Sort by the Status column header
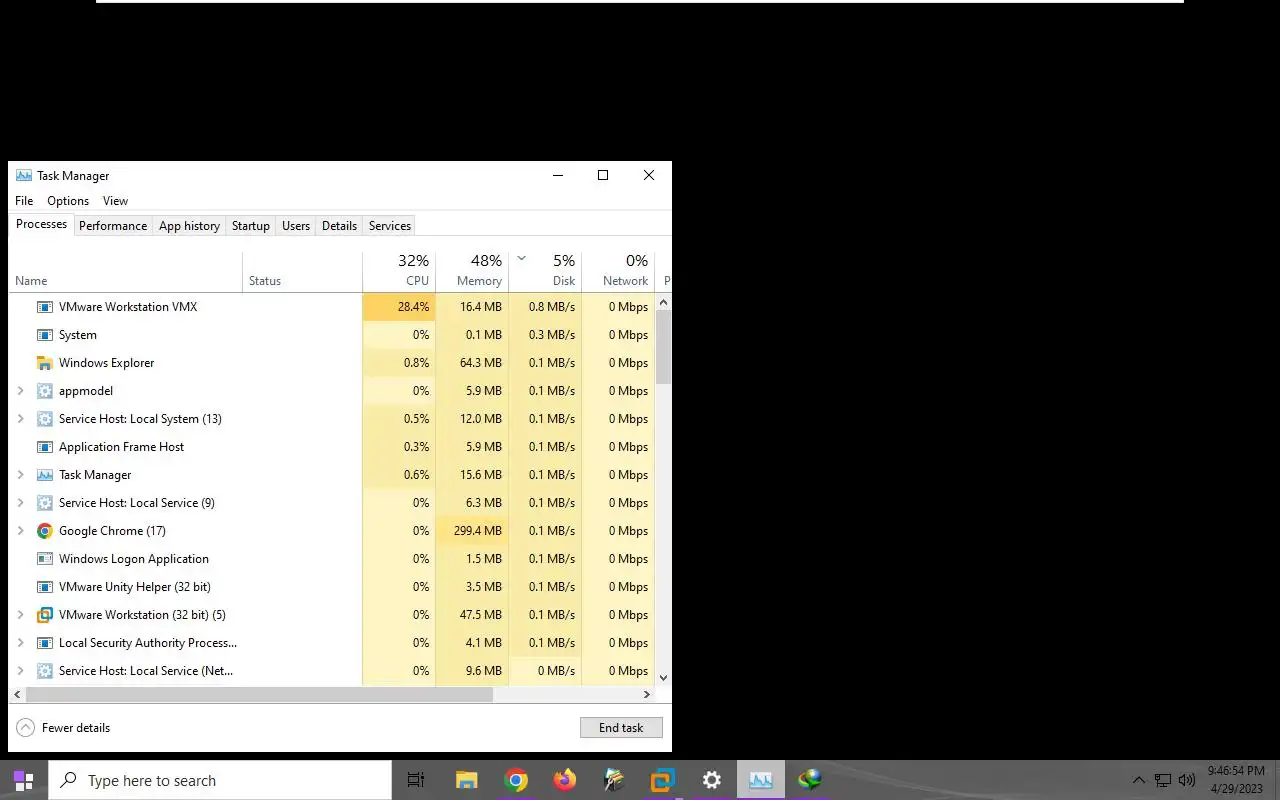 [x=302, y=271]
